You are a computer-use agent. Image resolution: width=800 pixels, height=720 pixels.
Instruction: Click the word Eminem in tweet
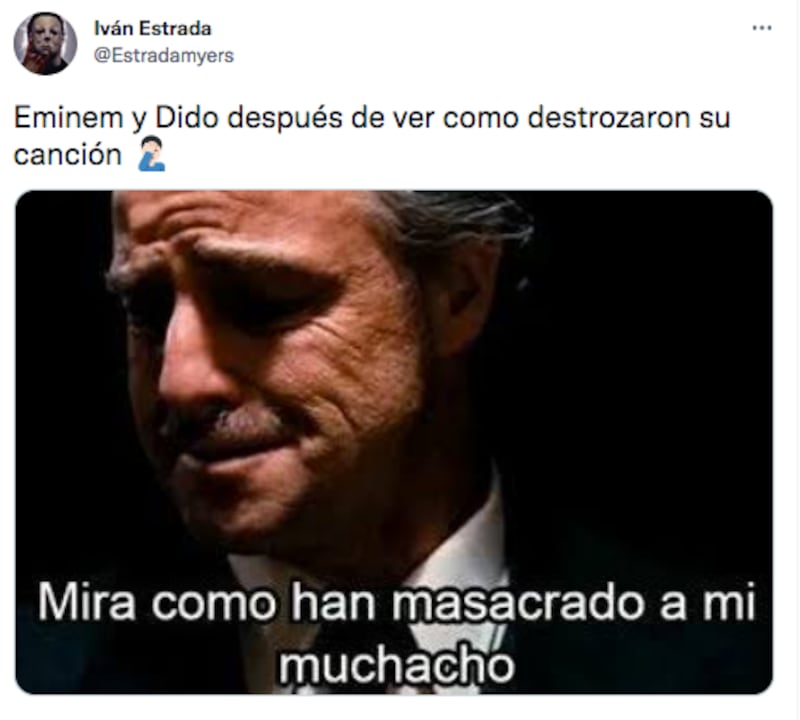coord(68,118)
